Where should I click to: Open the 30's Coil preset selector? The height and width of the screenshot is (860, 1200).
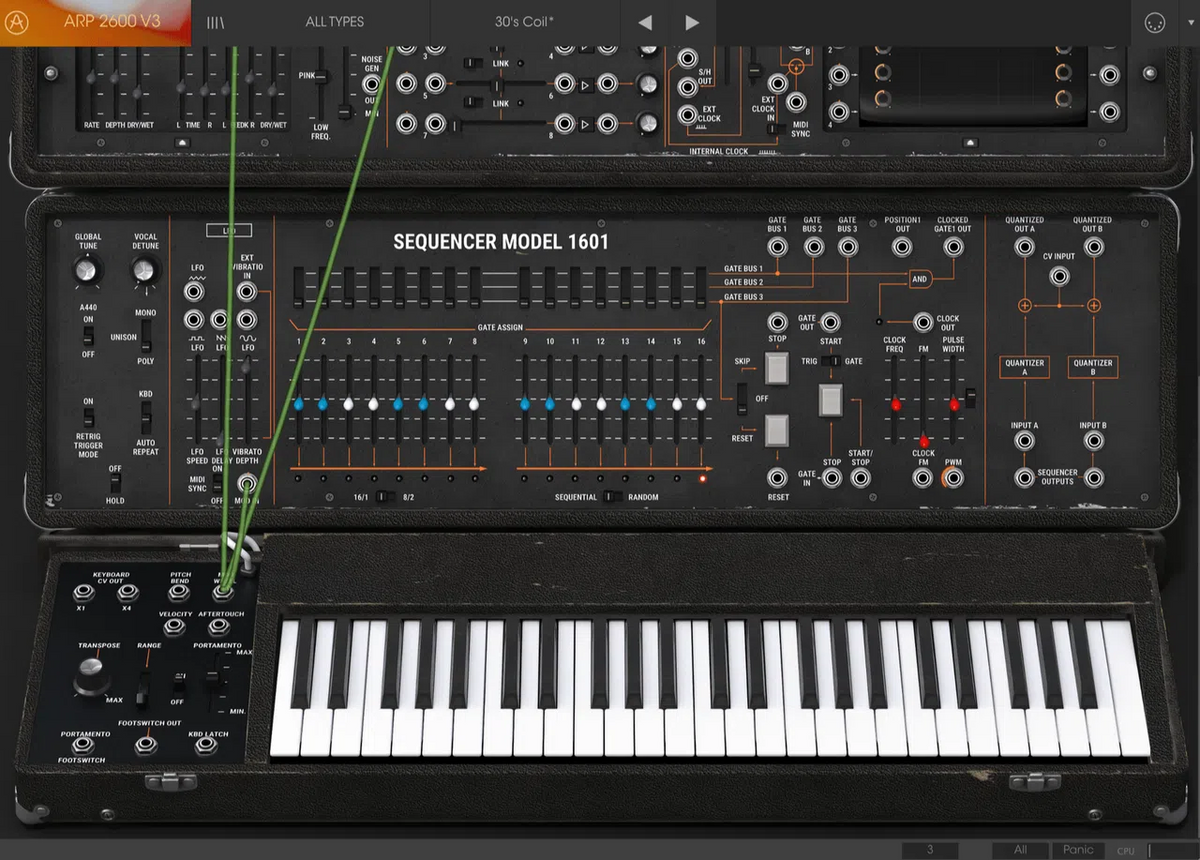(x=522, y=21)
